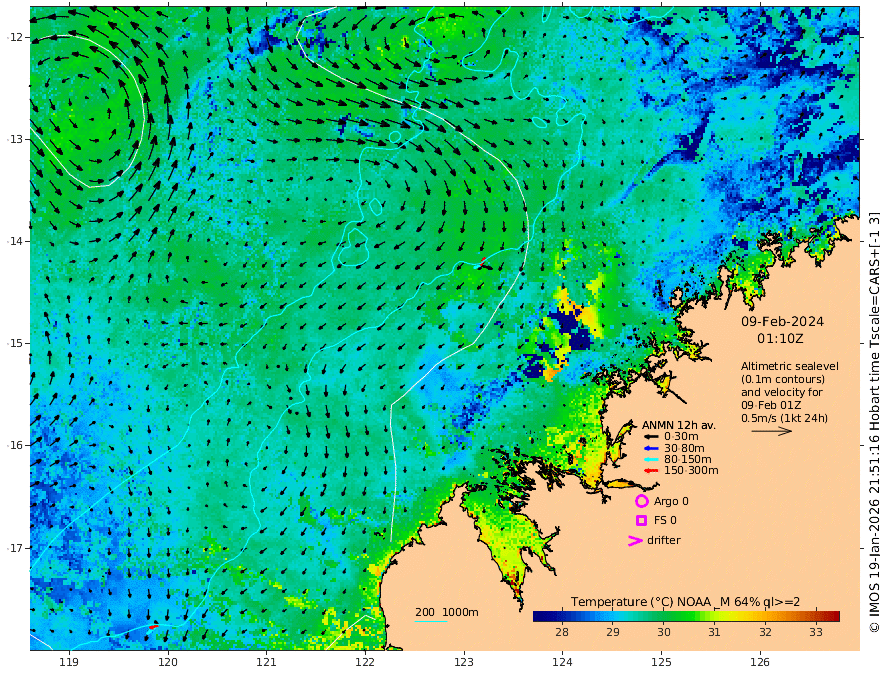Screen dimensions: 880x680
Task: Click the 'Altimetric sealevel' caption
Action: pyautogui.click(x=790, y=366)
